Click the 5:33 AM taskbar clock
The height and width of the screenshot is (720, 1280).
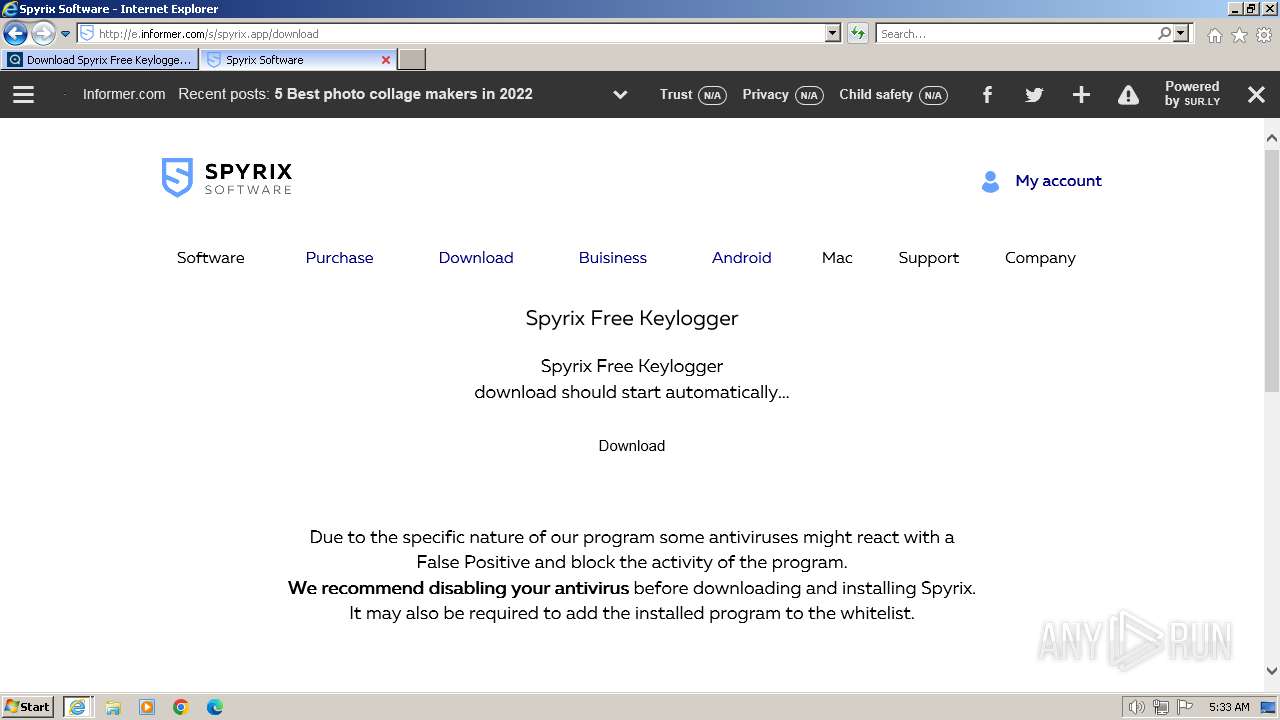pos(1229,707)
